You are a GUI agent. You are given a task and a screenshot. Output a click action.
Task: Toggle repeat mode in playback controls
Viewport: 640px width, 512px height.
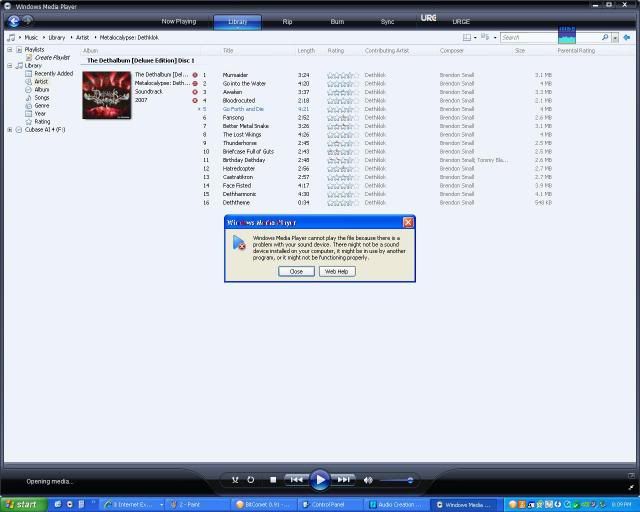[x=251, y=480]
